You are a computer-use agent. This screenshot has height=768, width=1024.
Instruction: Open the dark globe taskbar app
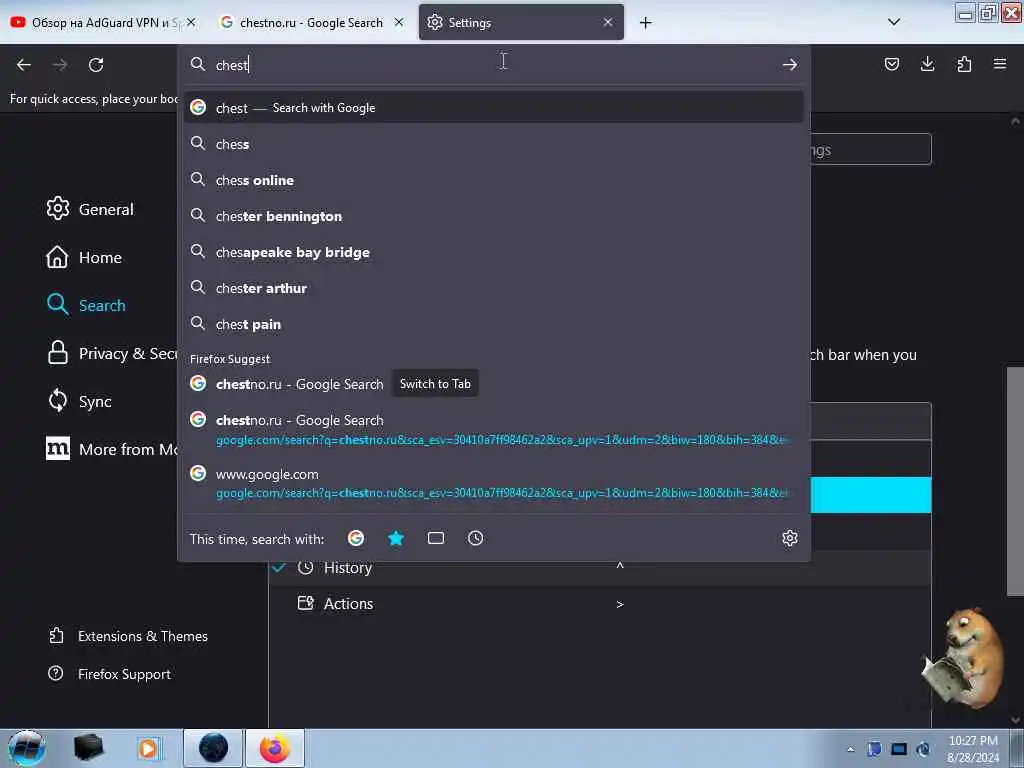click(213, 748)
